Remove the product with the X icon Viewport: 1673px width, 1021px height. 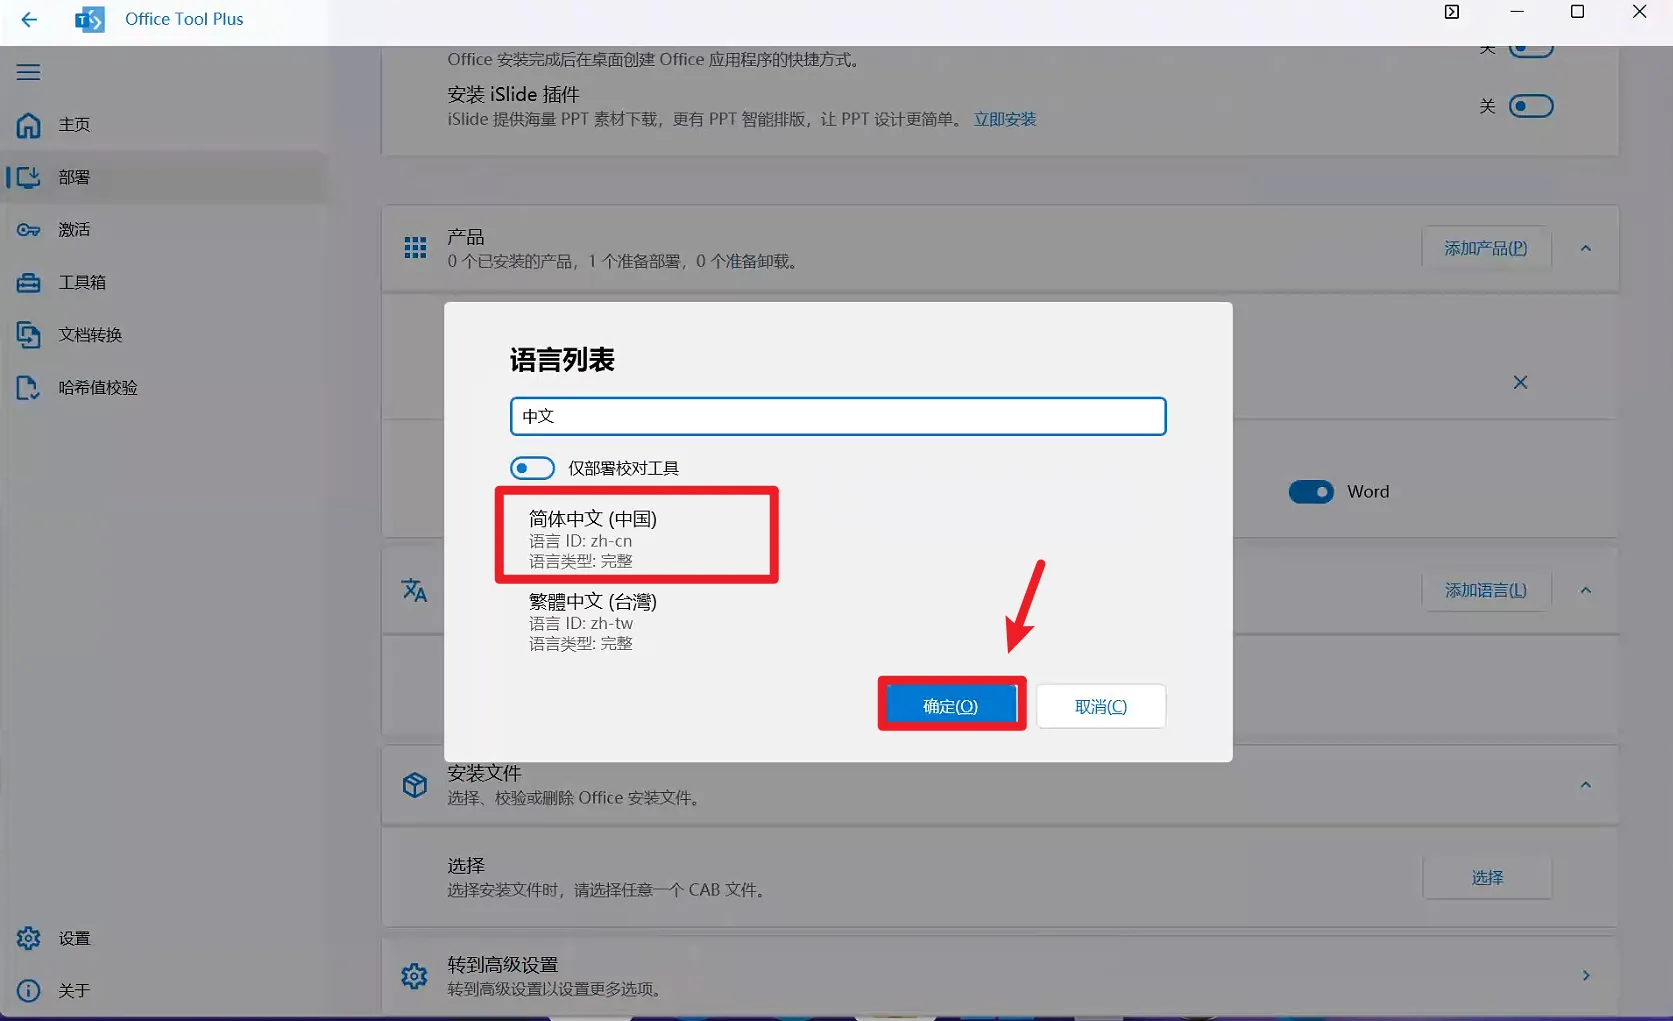1520,382
